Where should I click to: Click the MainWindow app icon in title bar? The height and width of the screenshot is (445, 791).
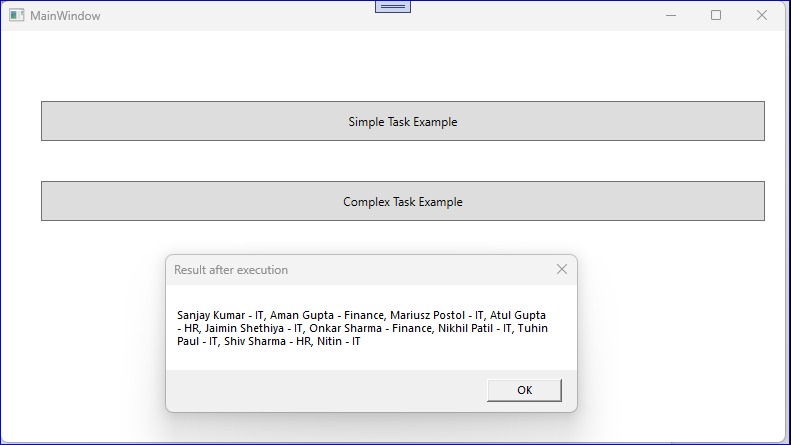[16, 16]
